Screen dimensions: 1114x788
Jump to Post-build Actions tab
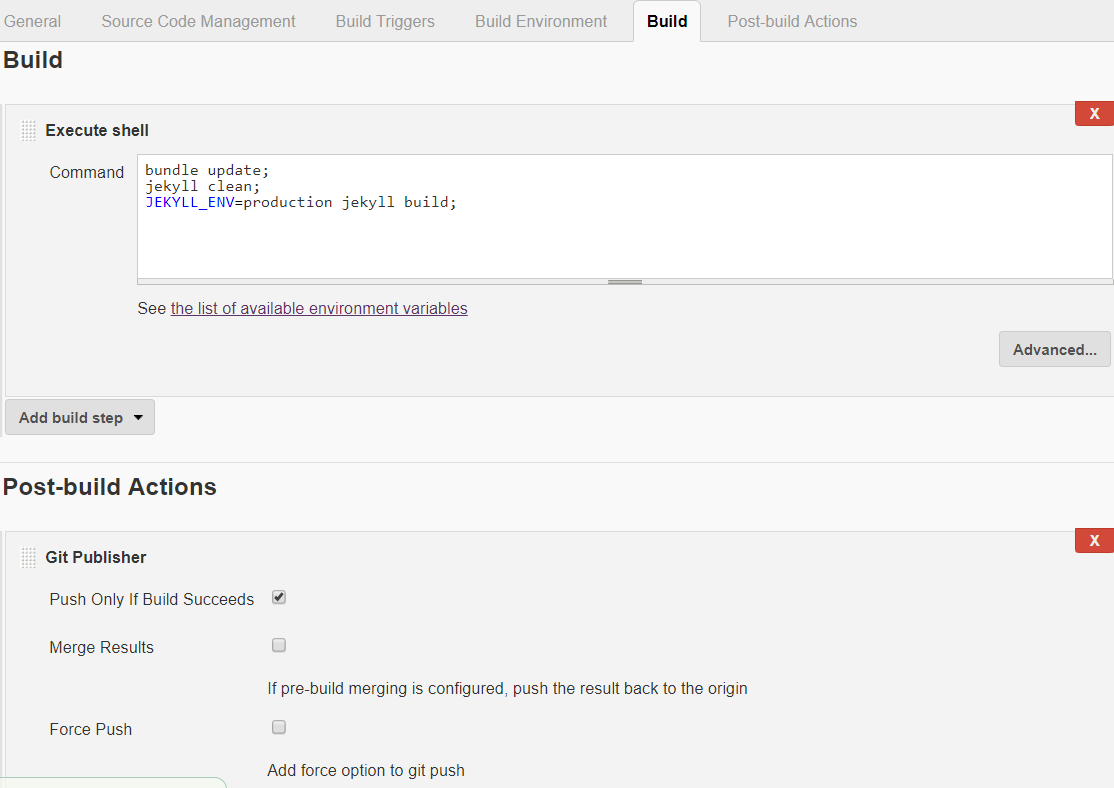click(x=792, y=21)
